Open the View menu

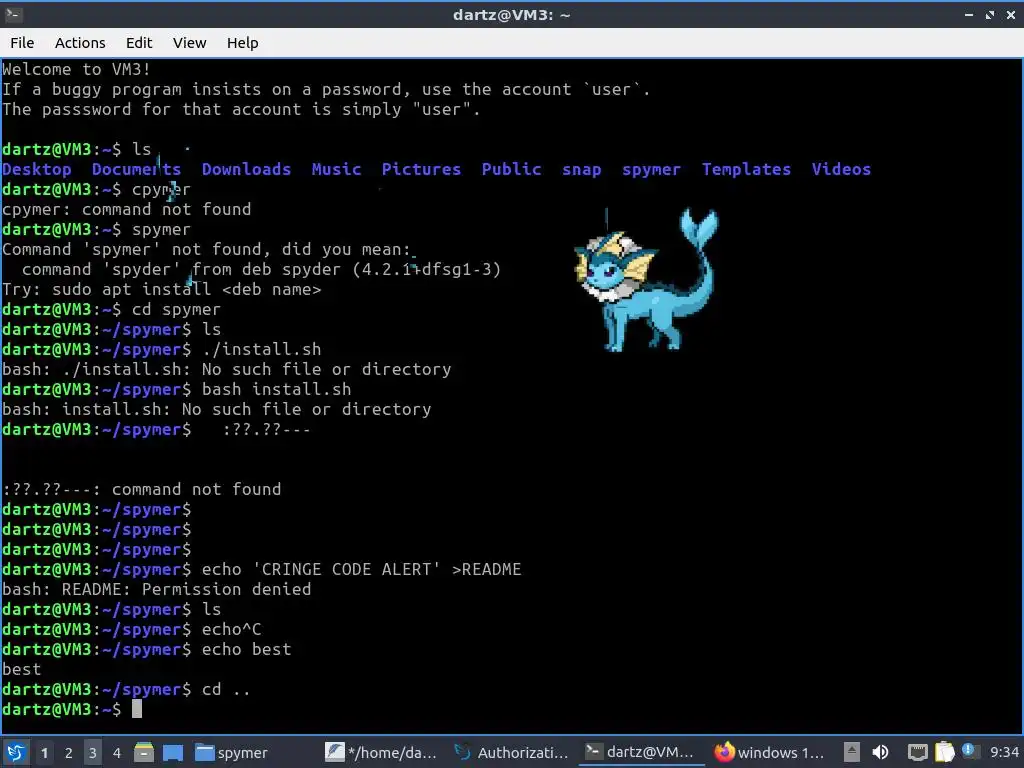189,42
